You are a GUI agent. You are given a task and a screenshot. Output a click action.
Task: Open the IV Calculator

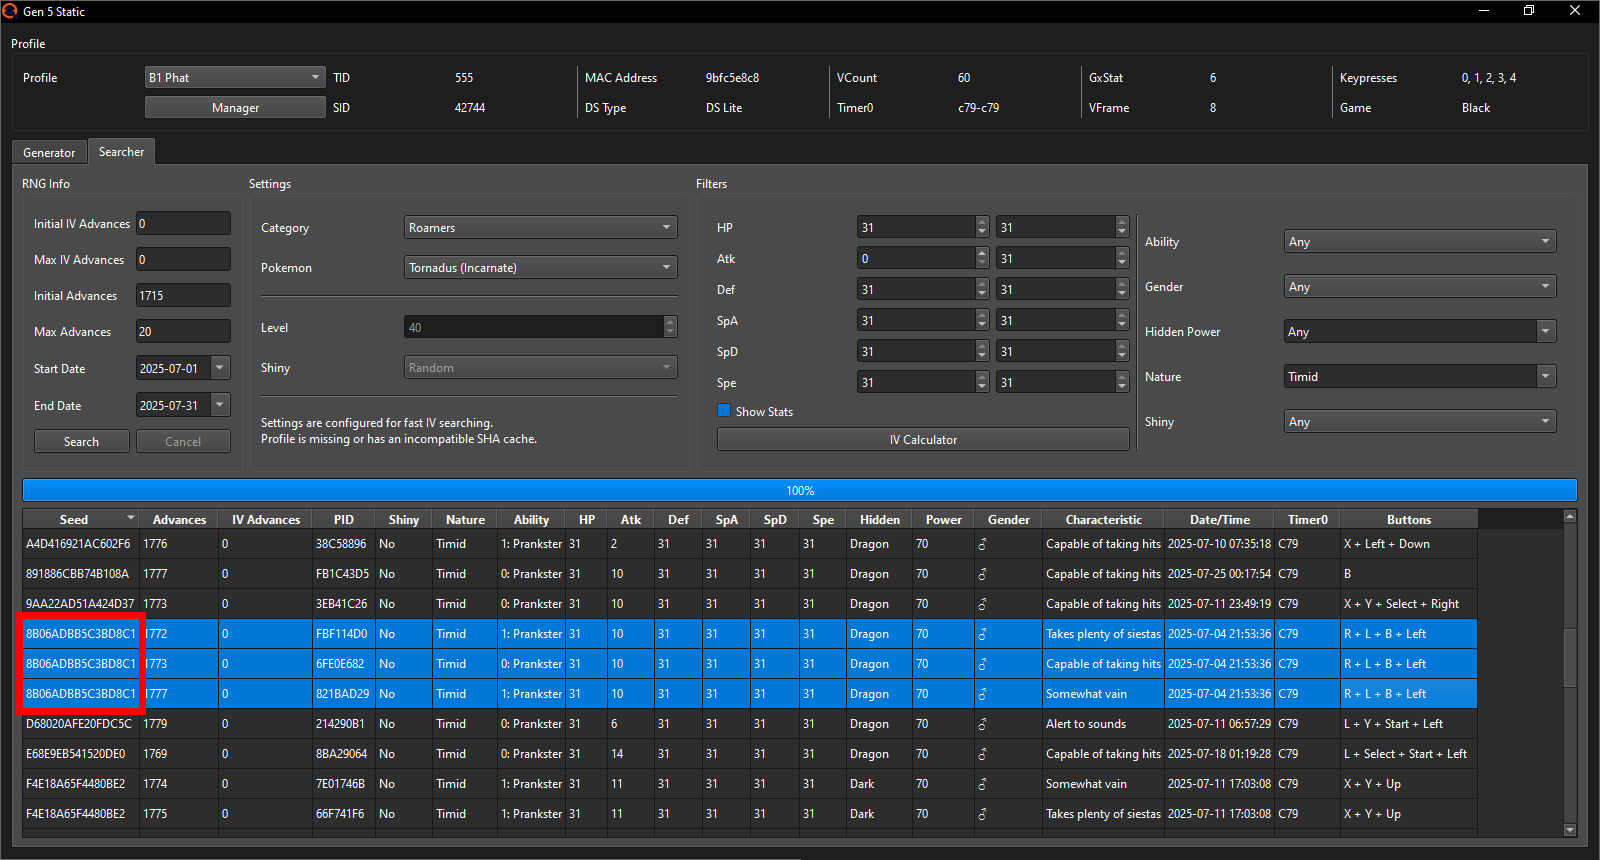click(x=922, y=440)
